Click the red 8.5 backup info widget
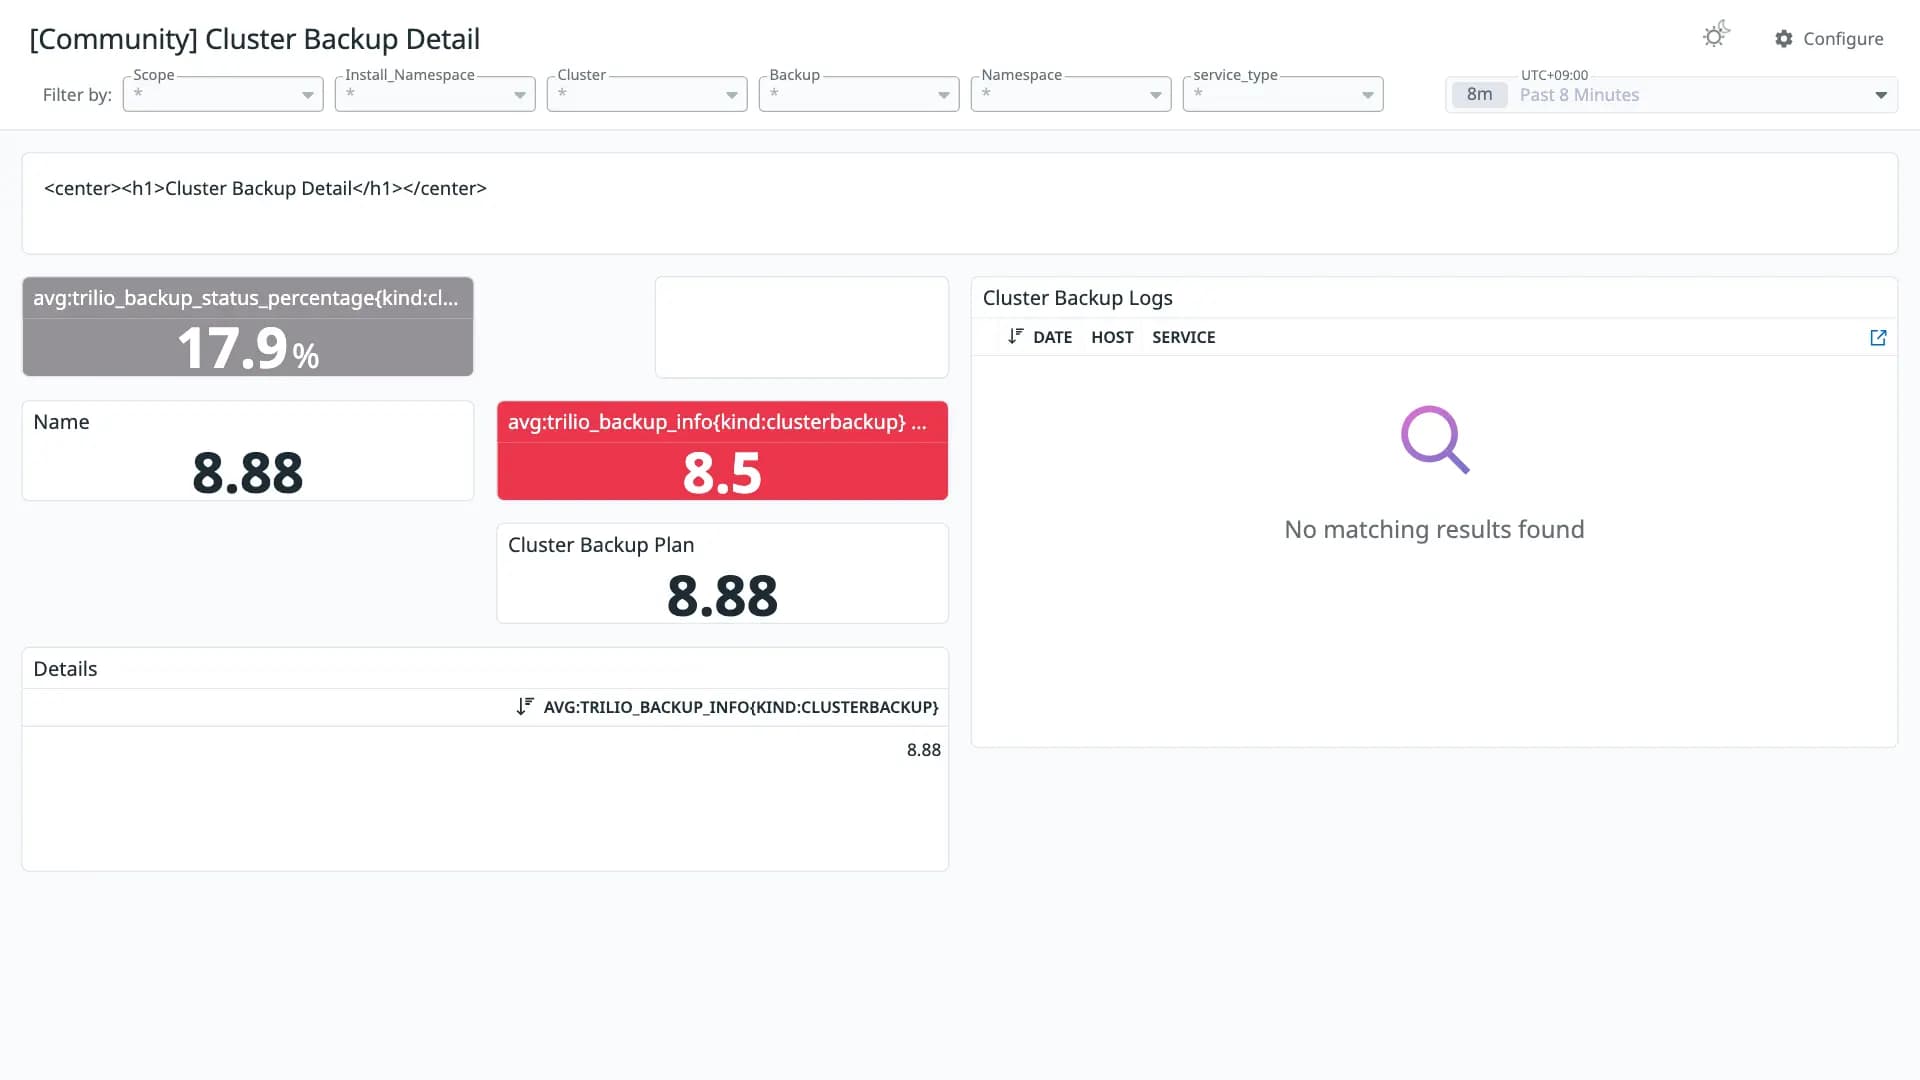This screenshot has width=1920, height=1080. click(722, 451)
